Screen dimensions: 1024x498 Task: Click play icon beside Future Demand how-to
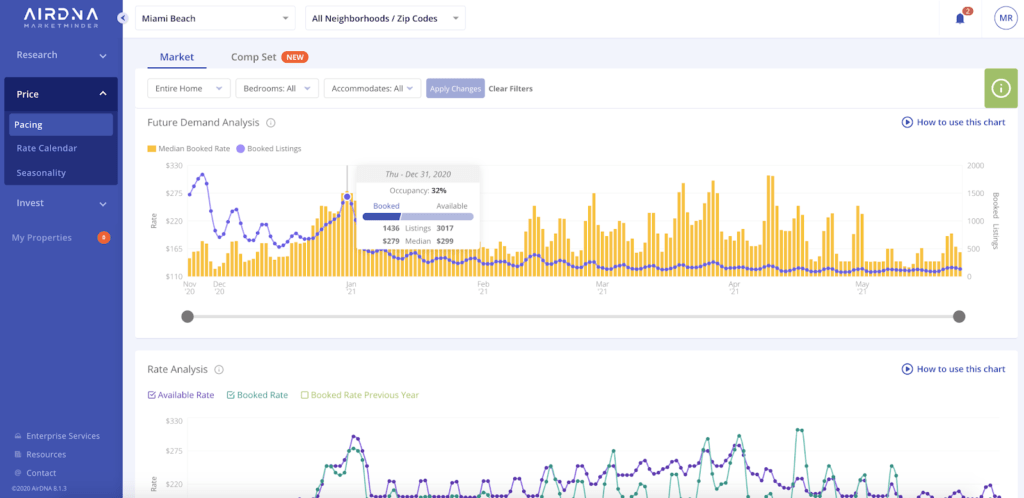(x=907, y=122)
